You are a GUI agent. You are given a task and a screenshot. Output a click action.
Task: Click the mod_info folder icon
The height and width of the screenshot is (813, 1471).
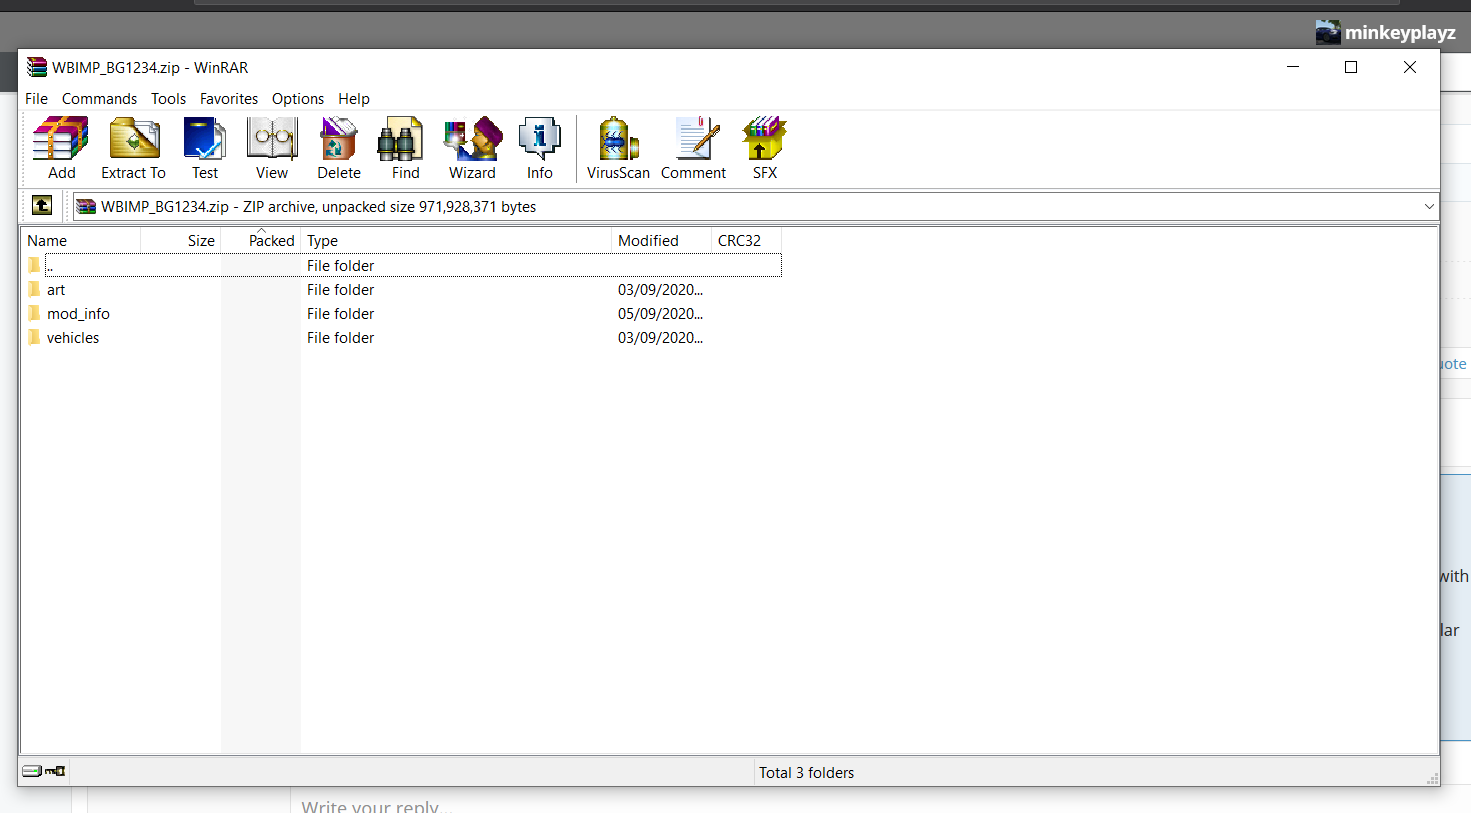[x=35, y=313]
